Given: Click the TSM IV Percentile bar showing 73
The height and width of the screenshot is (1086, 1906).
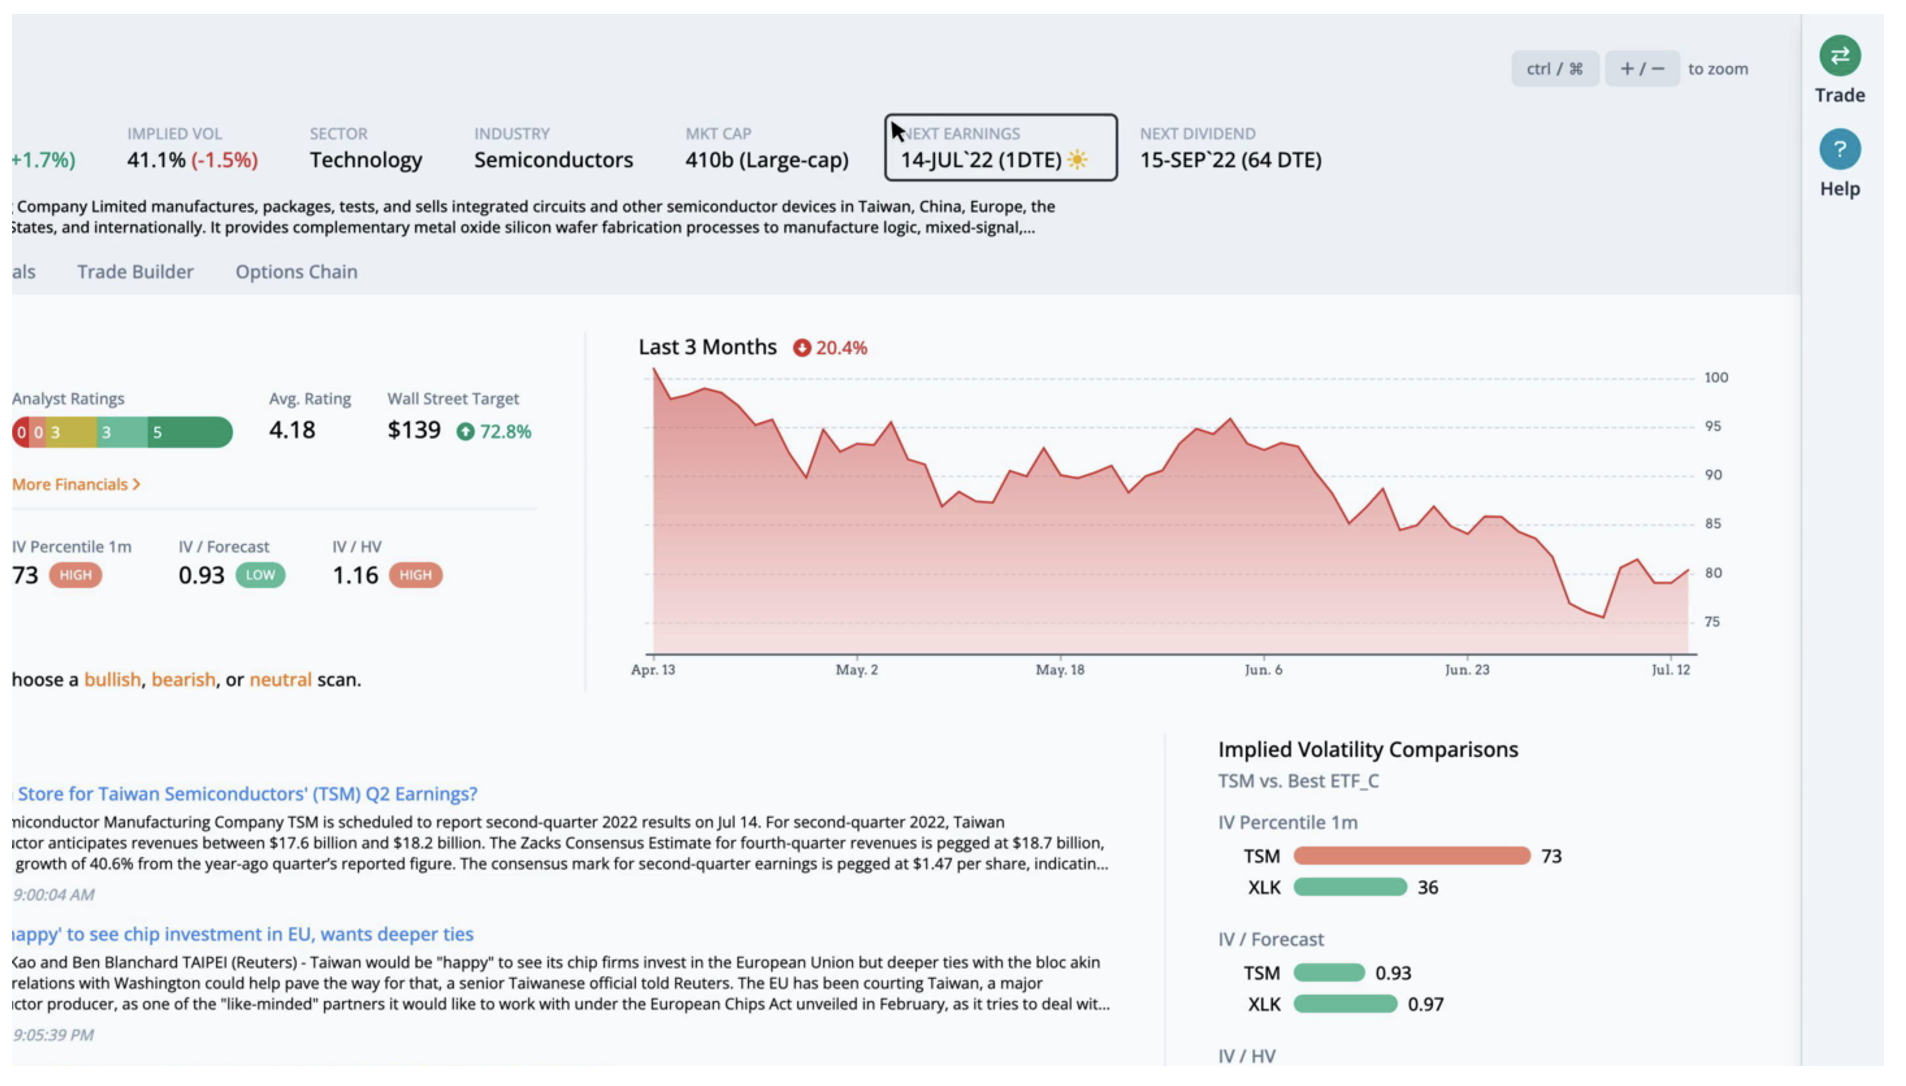Looking at the screenshot, I should (x=1411, y=856).
